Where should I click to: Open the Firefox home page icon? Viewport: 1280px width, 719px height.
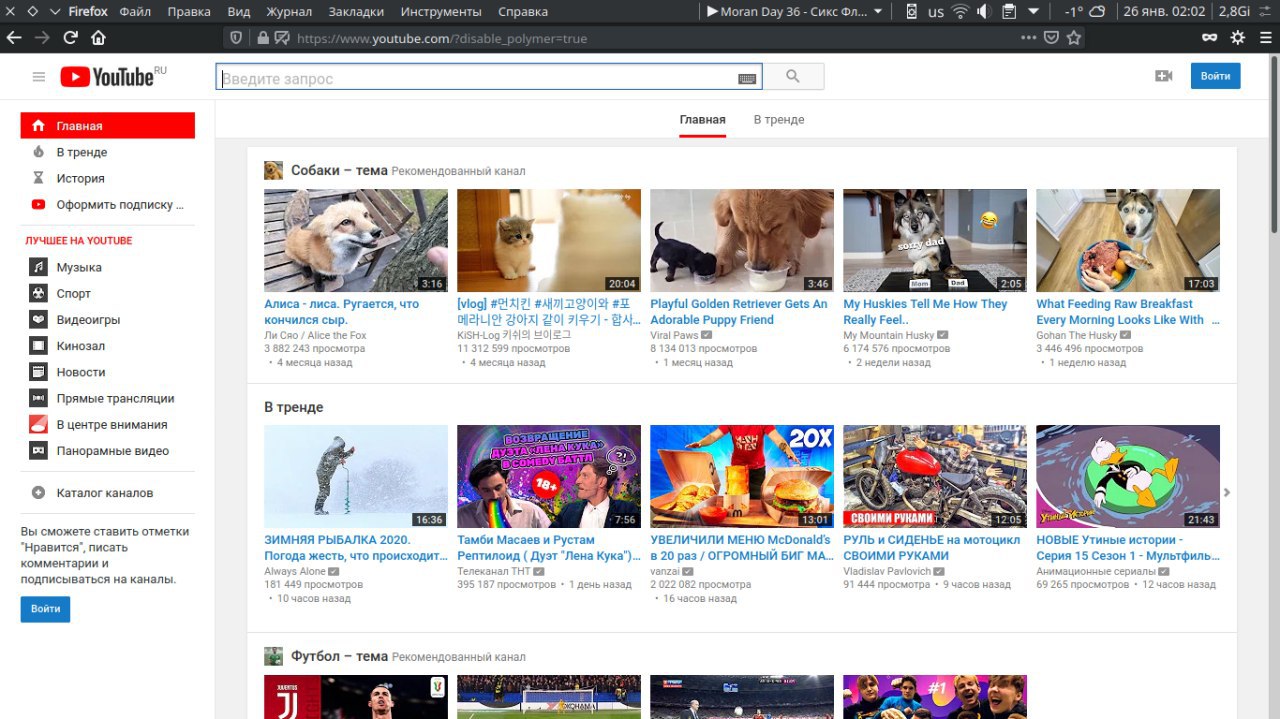coord(98,38)
